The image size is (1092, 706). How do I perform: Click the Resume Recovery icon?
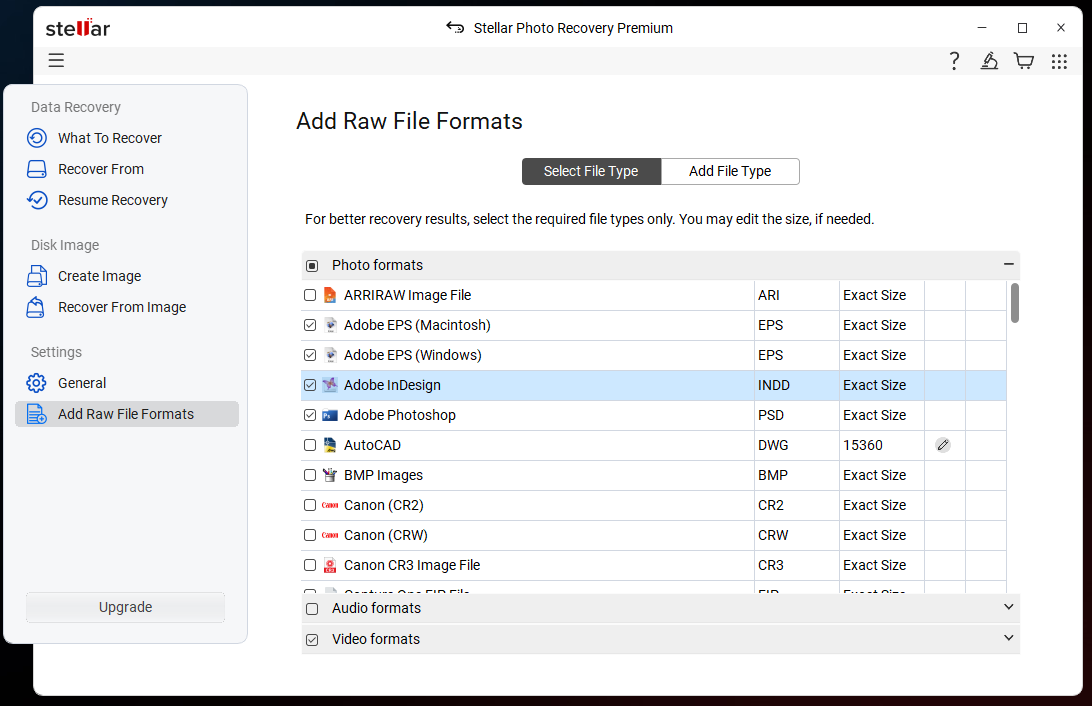(x=37, y=201)
